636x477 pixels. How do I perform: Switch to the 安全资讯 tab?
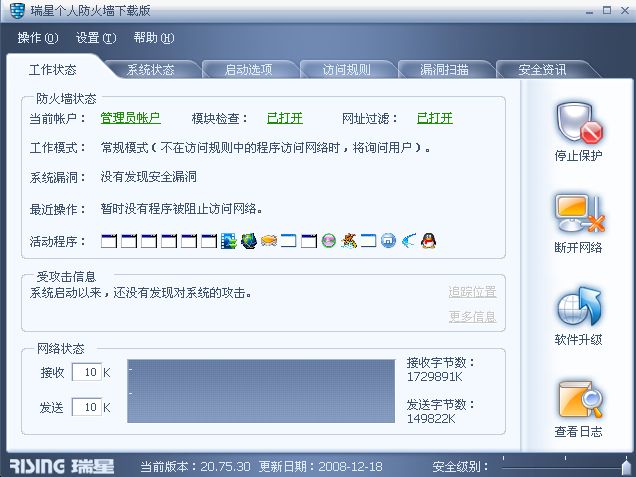(x=542, y=70)
